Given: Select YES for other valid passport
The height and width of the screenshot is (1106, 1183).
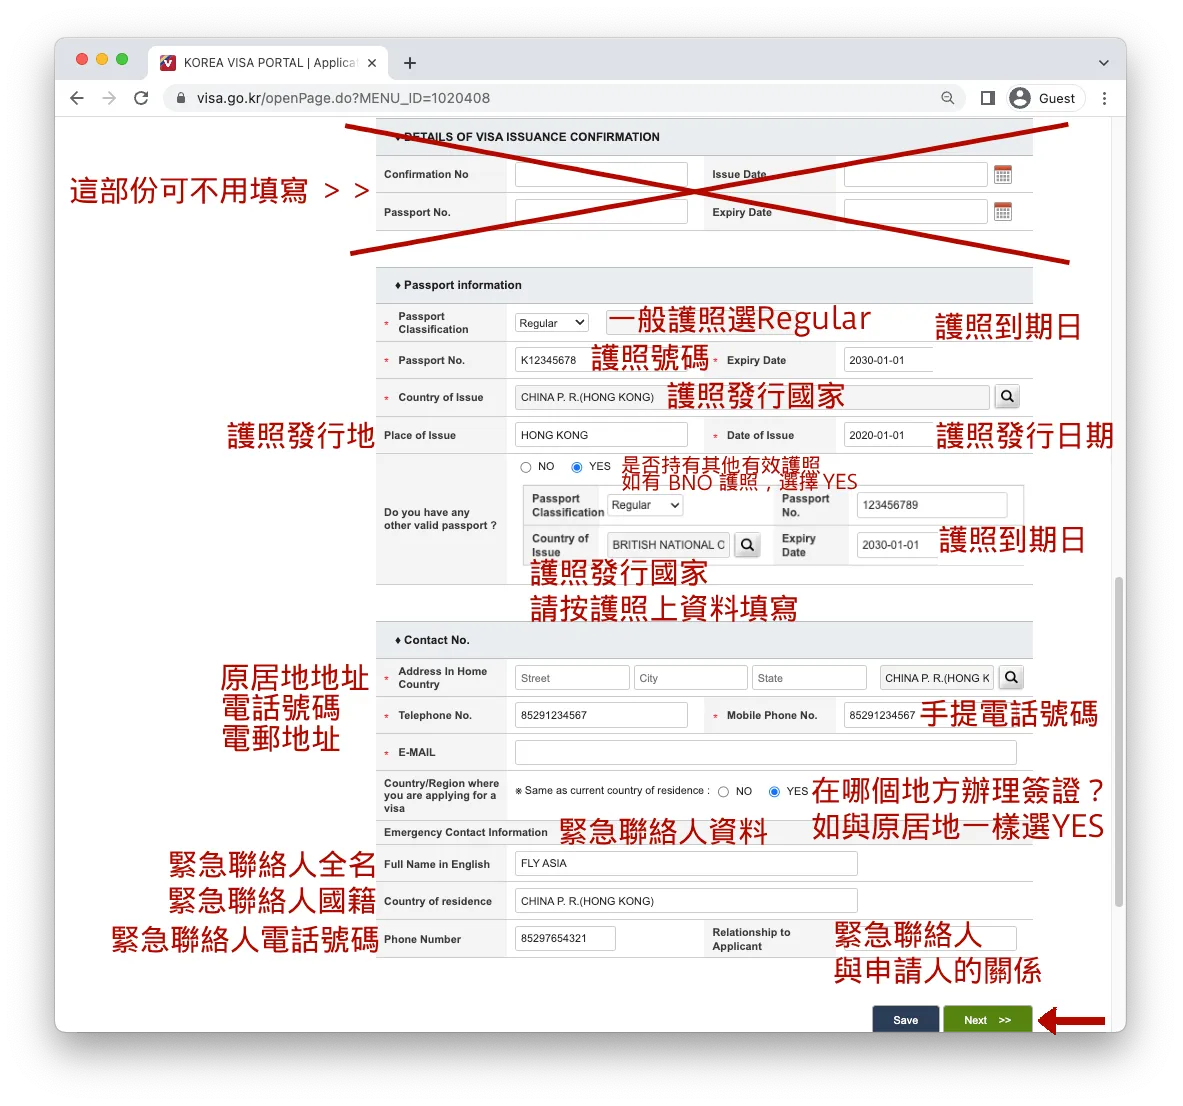Looking at the screenshot, I should (x=576, y=467).
